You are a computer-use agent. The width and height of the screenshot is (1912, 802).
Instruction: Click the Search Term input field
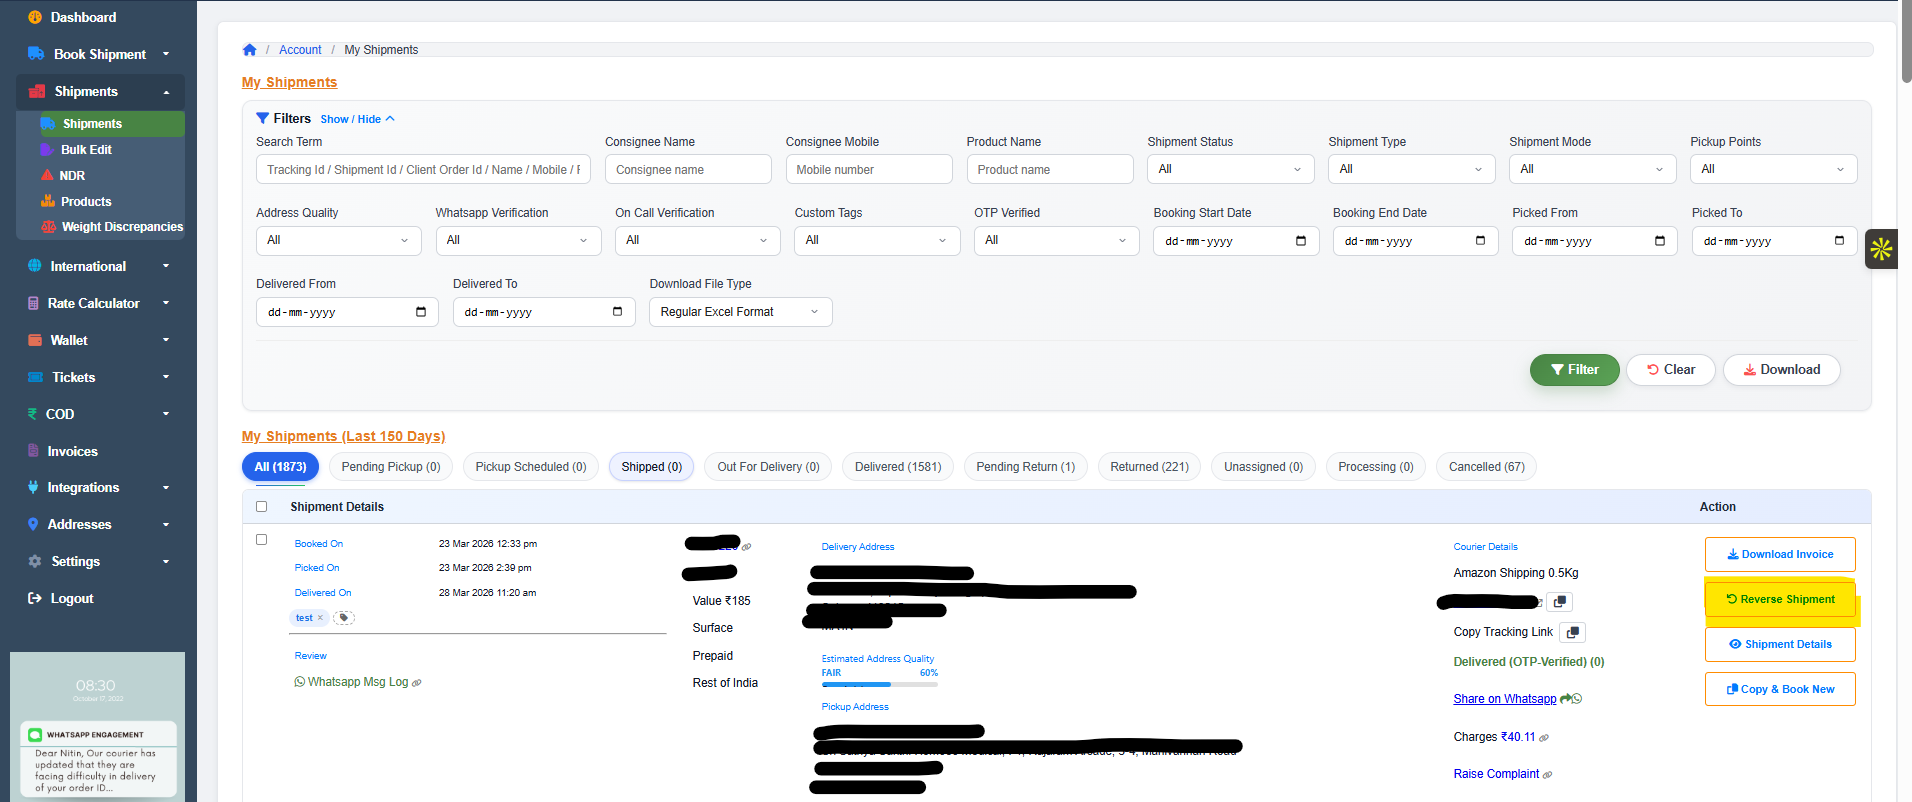(x=424, y=170)
